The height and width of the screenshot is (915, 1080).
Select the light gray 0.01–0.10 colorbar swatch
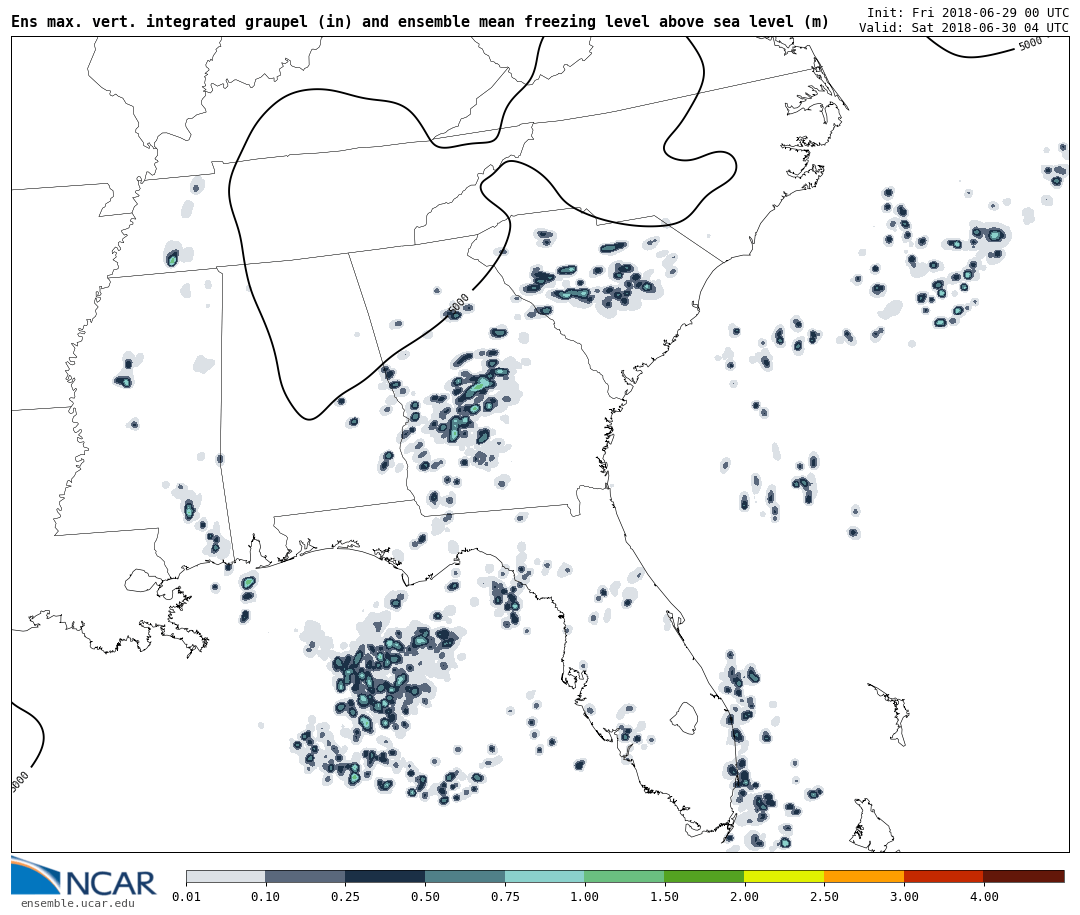point(225,876)
